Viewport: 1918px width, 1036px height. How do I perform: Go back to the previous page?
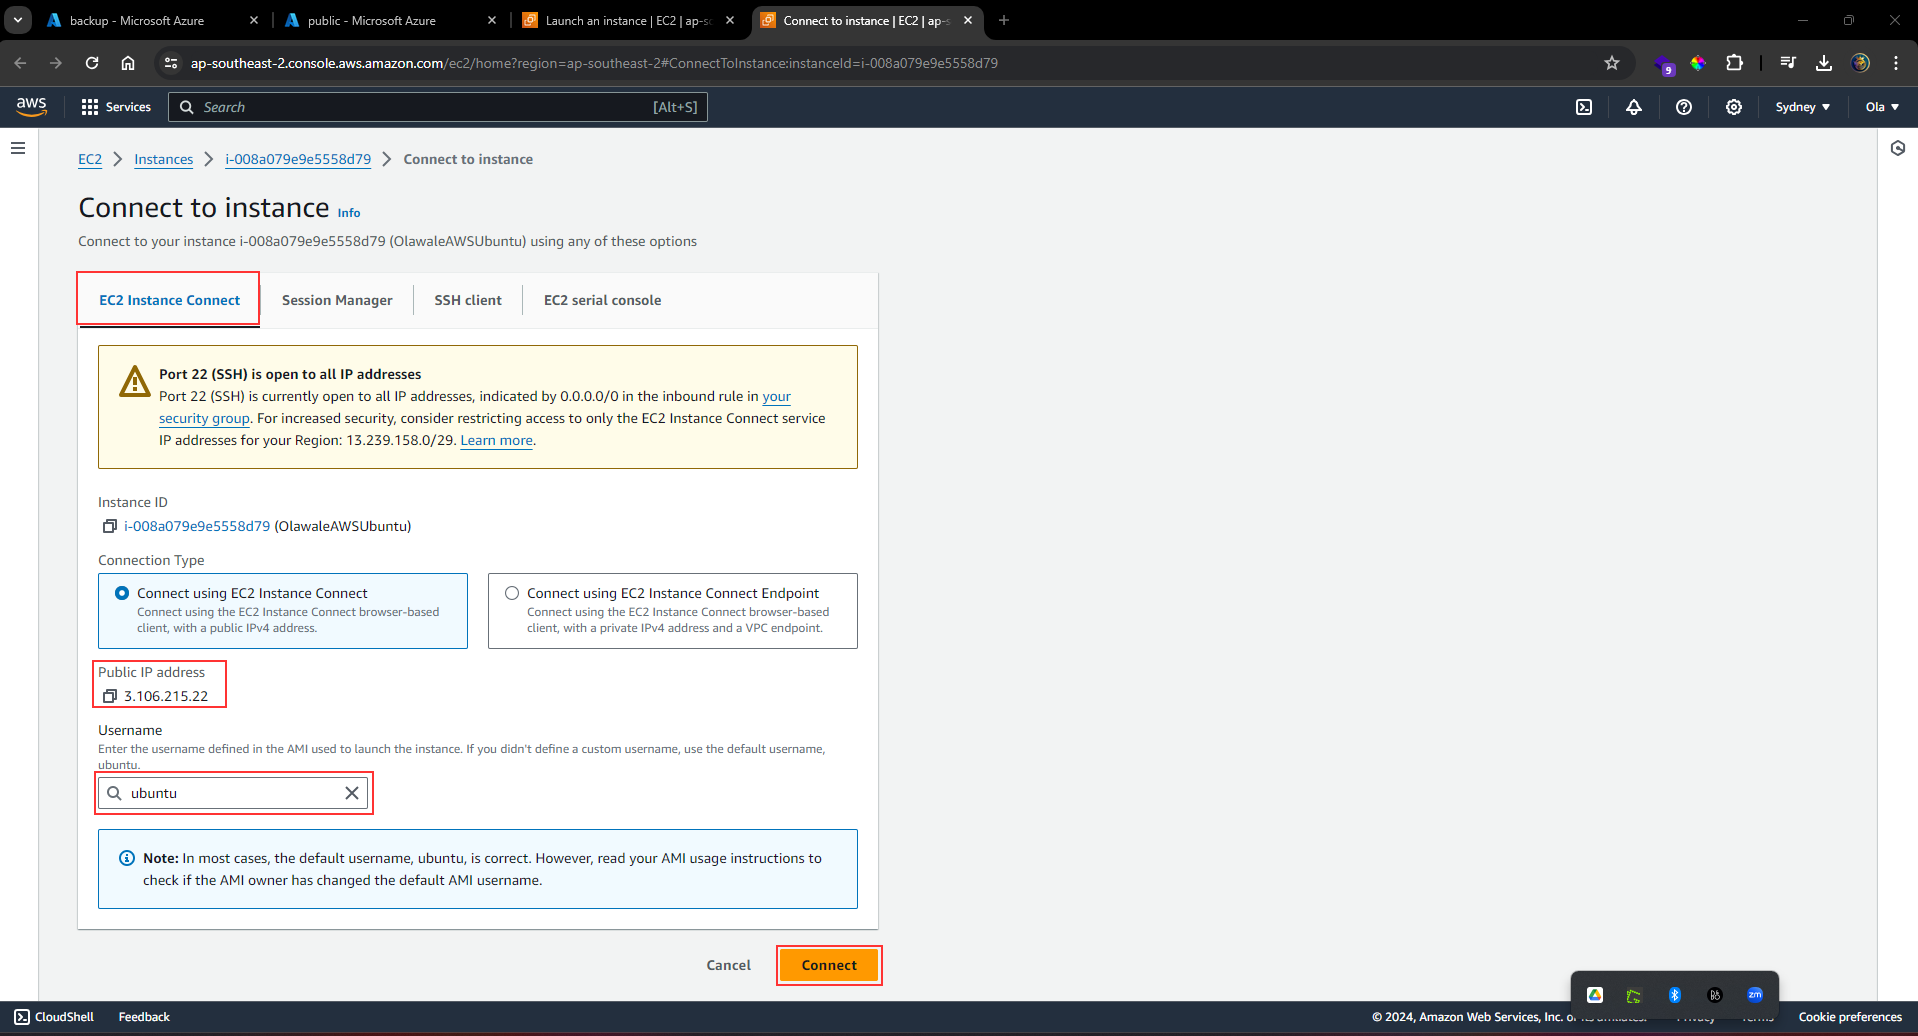(x=20, y=63)
